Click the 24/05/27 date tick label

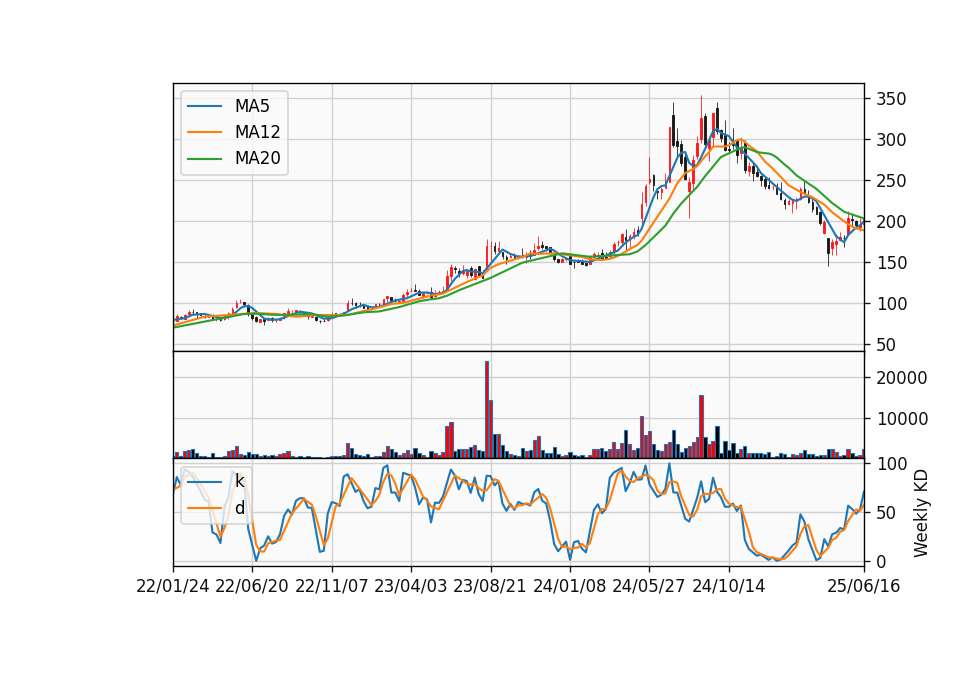point(649,586)
